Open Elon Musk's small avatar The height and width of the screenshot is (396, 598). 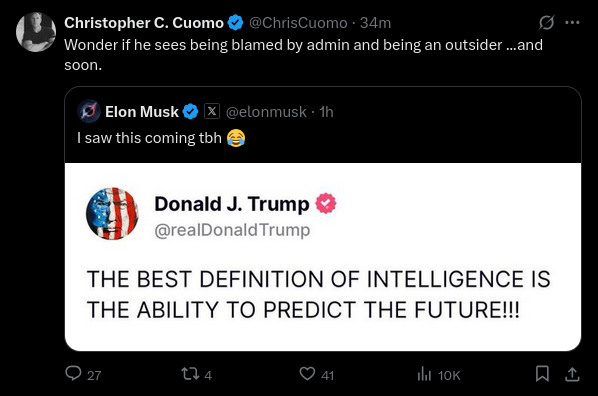click(89, 111)
